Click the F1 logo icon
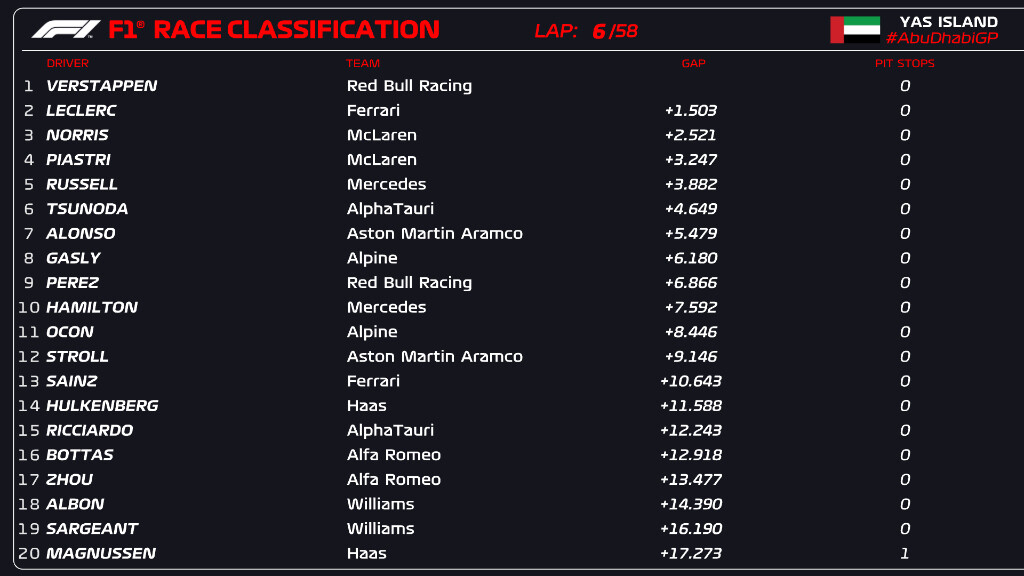 pos(66,29)
